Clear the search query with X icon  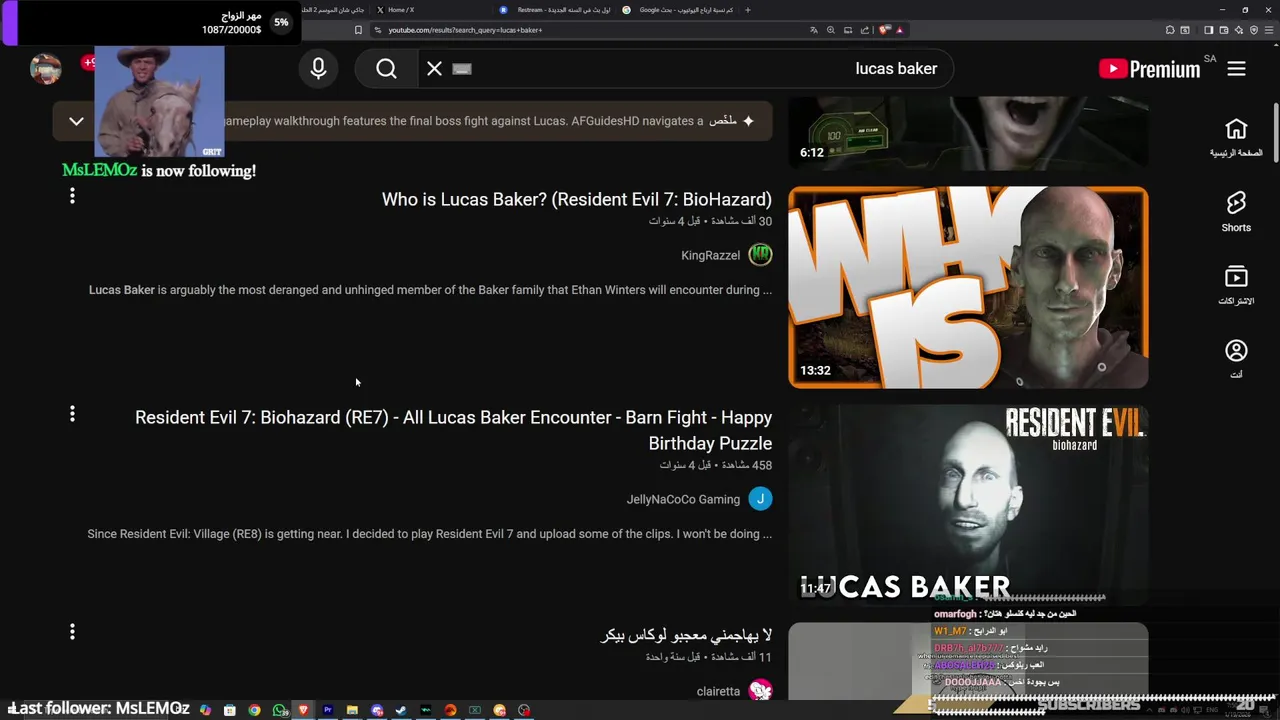click(x=434, y=68)
